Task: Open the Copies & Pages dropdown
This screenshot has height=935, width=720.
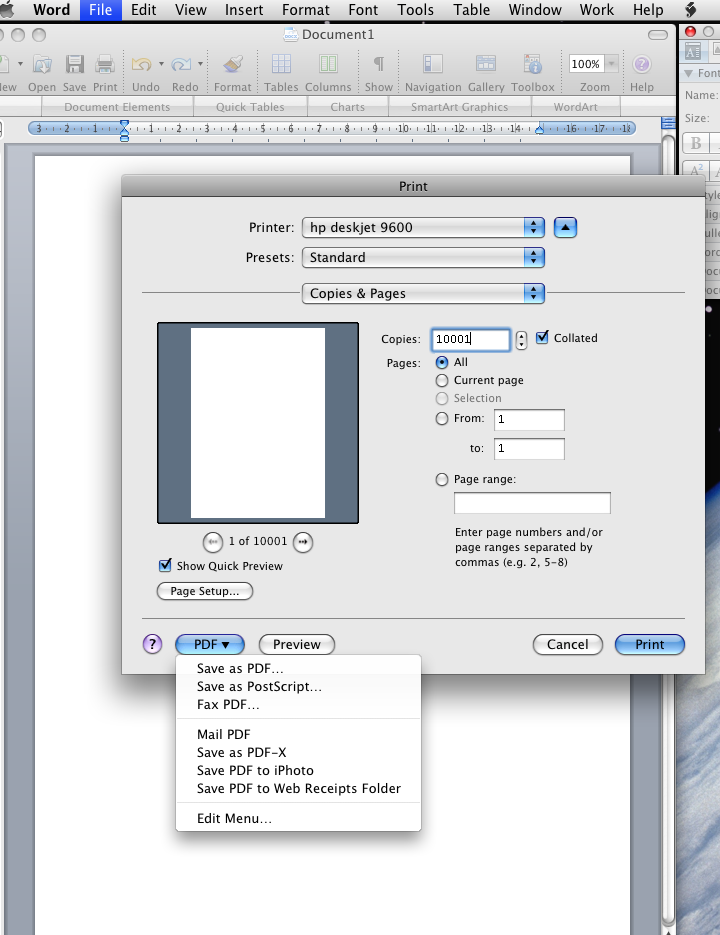Action: tap(424, 293)
